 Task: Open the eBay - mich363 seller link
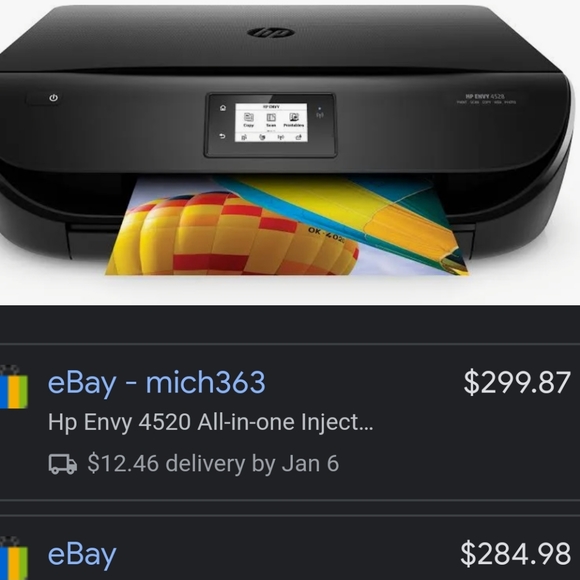coord(156,382)
